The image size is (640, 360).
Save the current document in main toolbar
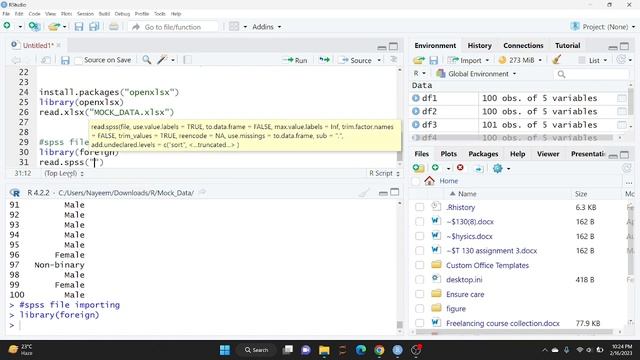point(79,27)
